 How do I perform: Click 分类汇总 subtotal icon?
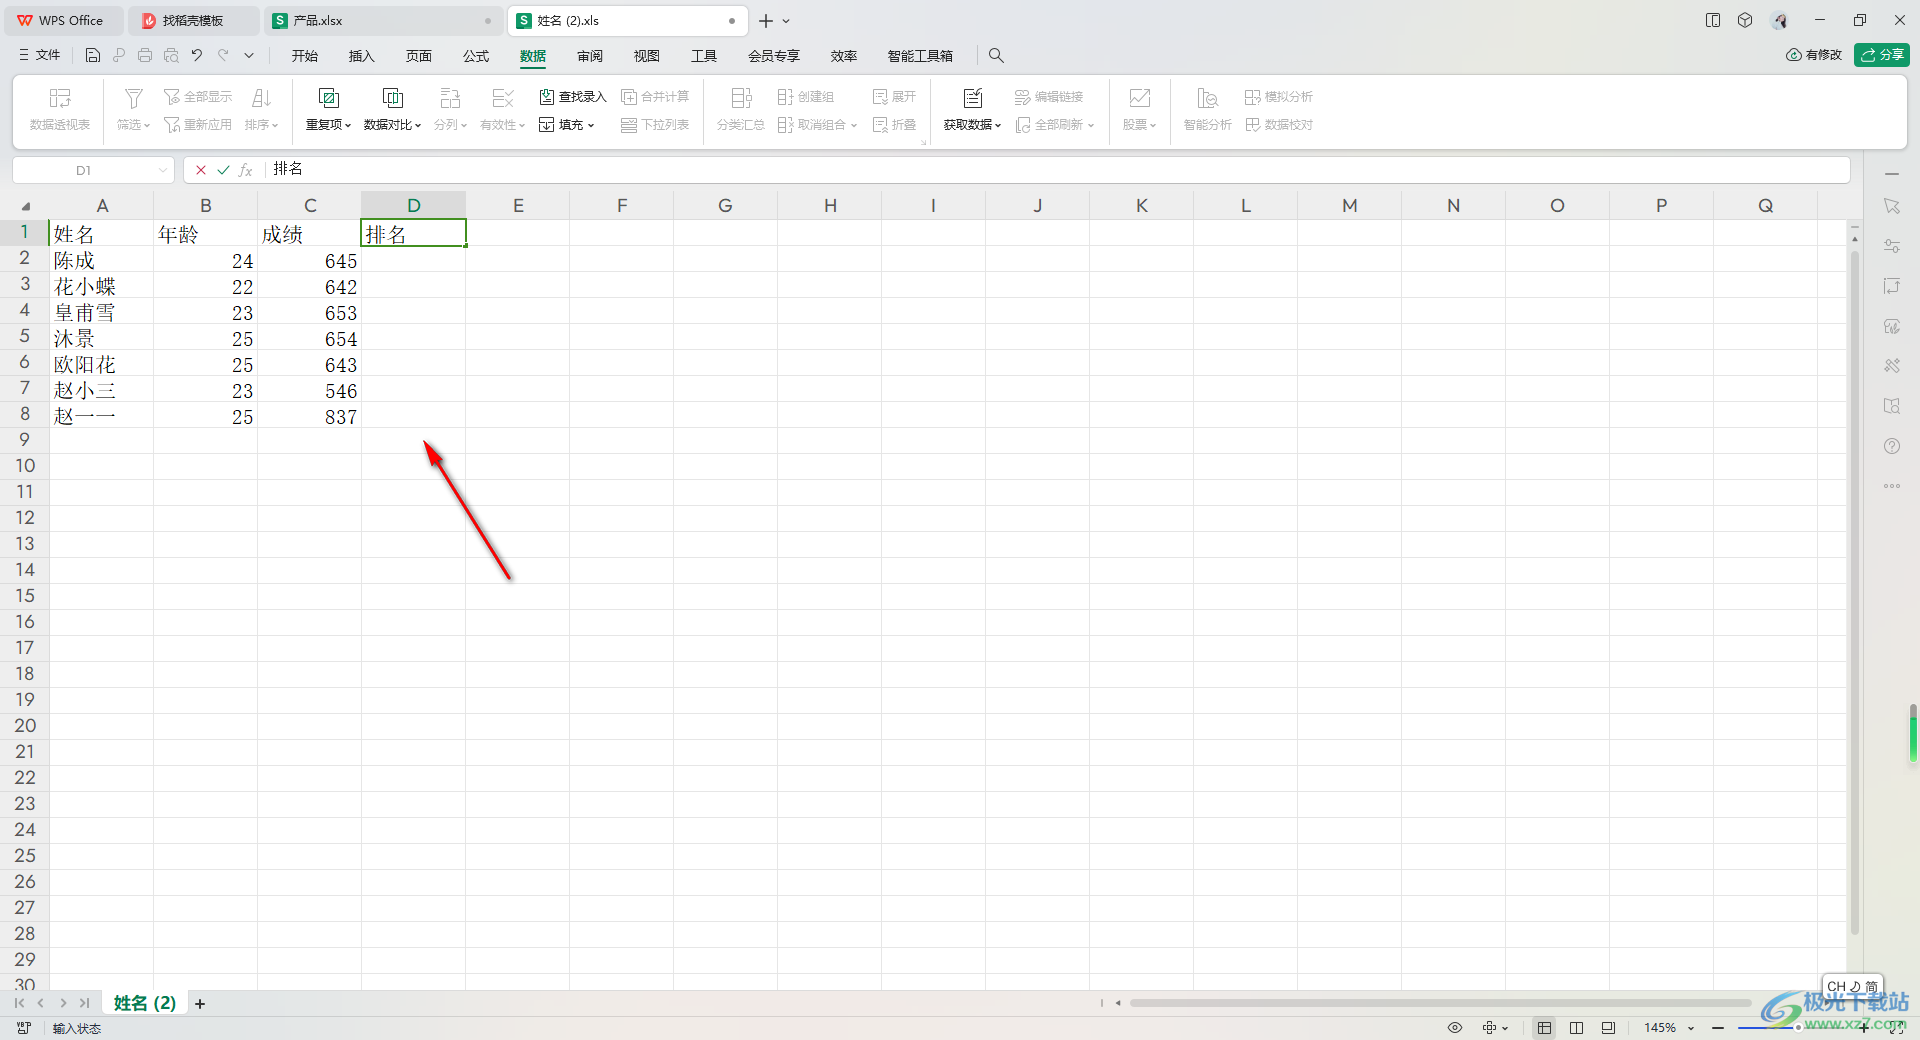pos(741,98)
